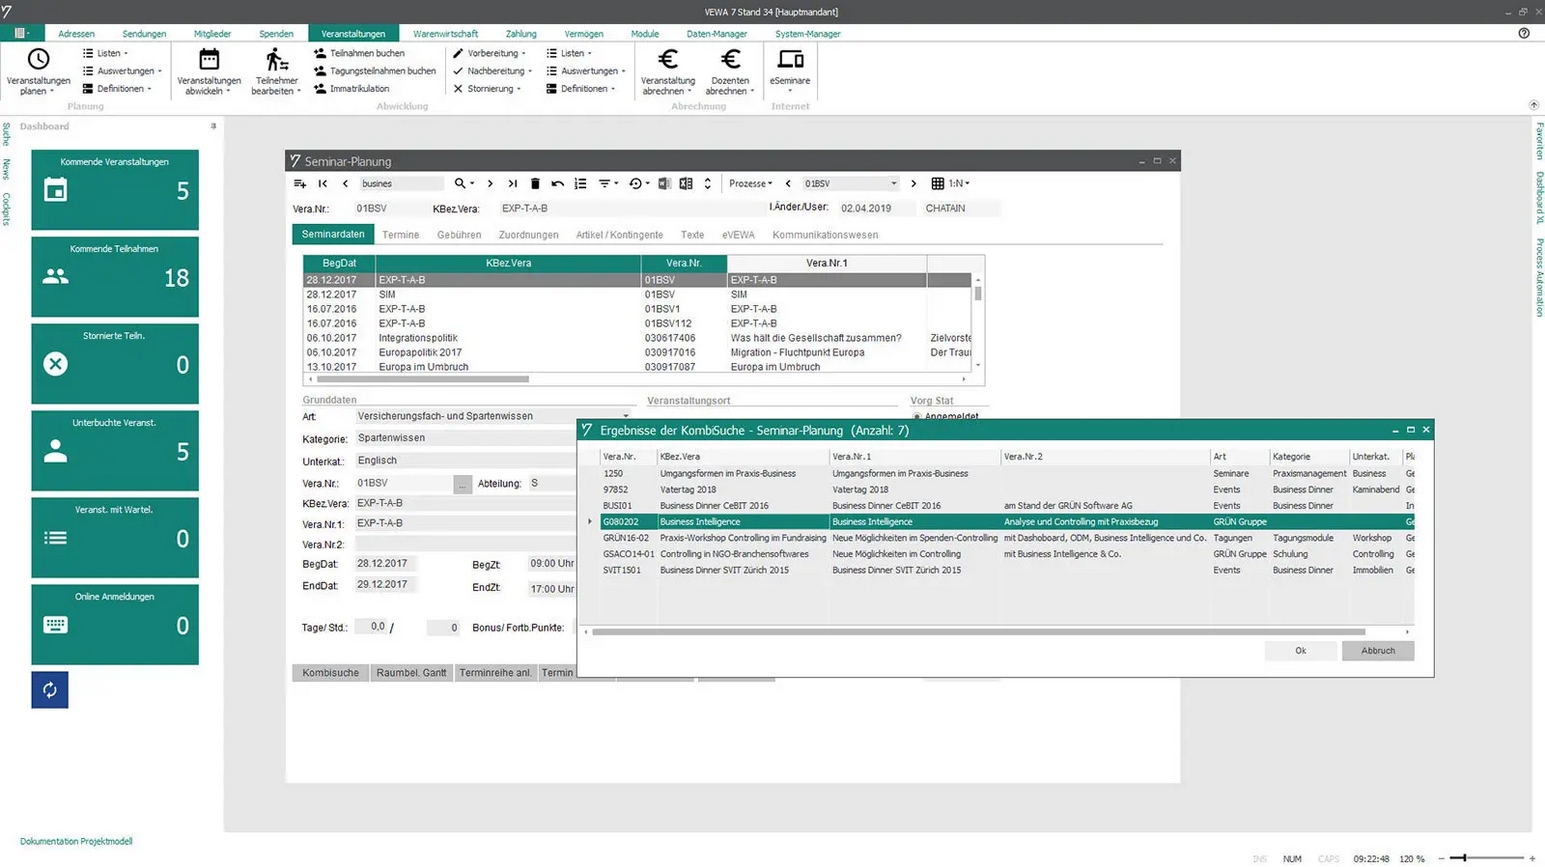Viewport: 1545px width, 867px height.
Task: Jump to the first record icon
Action: [x=323, y=184]
